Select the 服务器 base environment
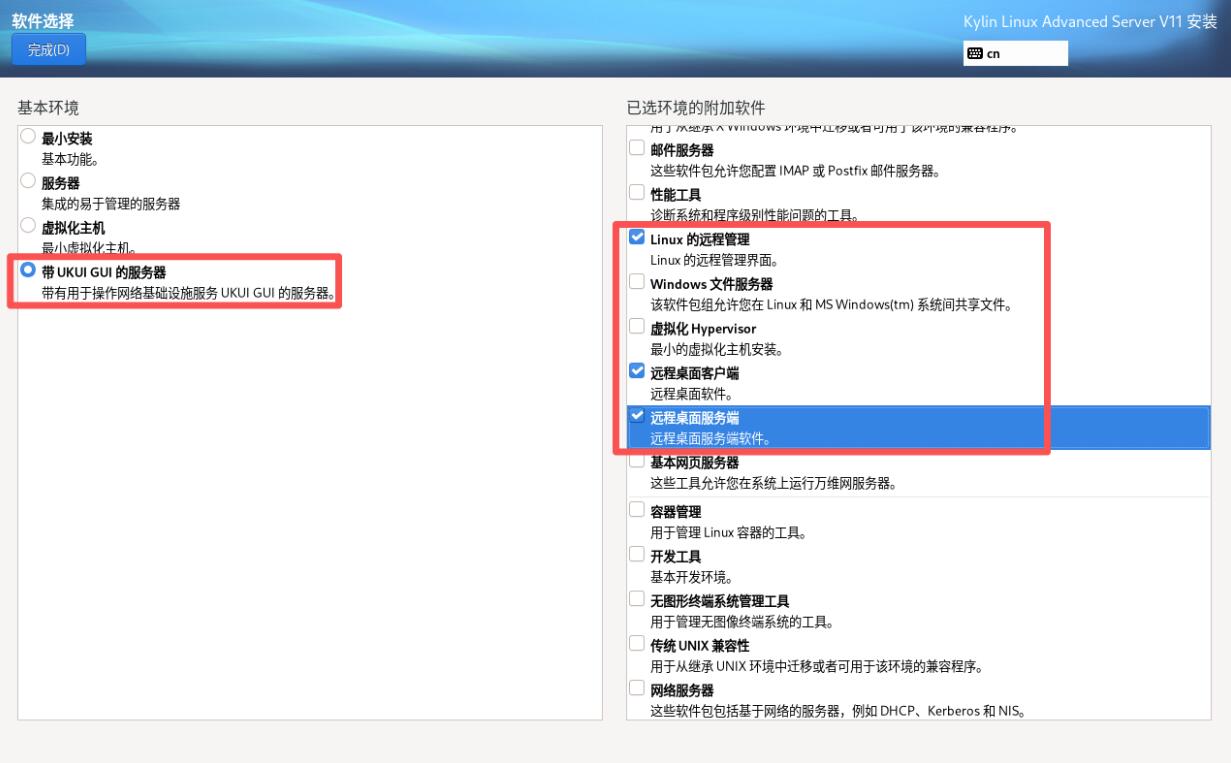 coord(27,182)
